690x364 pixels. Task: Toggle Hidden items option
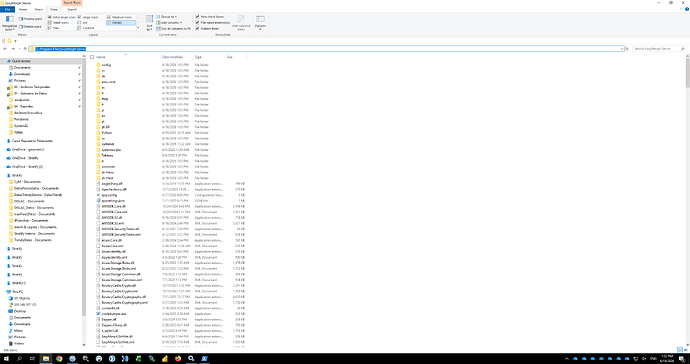coord(207,28)
